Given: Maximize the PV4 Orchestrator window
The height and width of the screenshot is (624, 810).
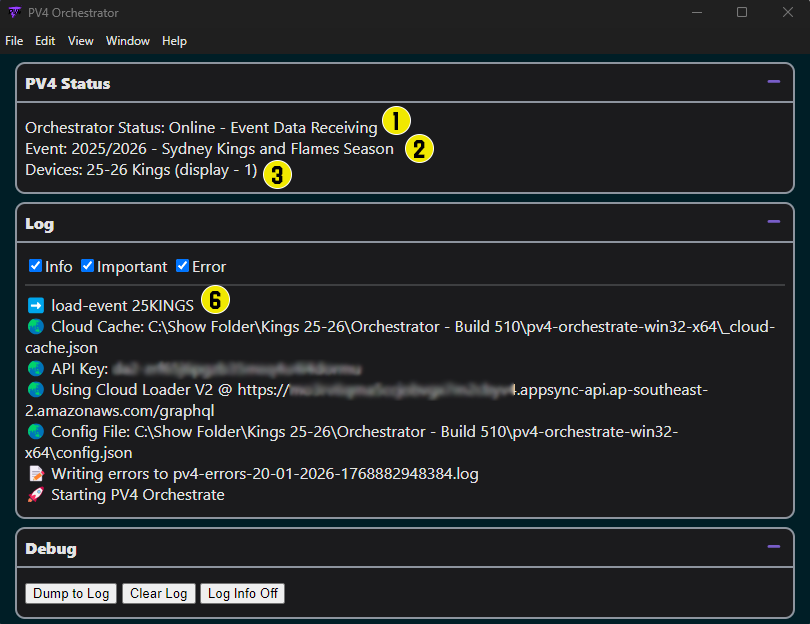Looking at the screenshot, I should (x=742, y=12).
